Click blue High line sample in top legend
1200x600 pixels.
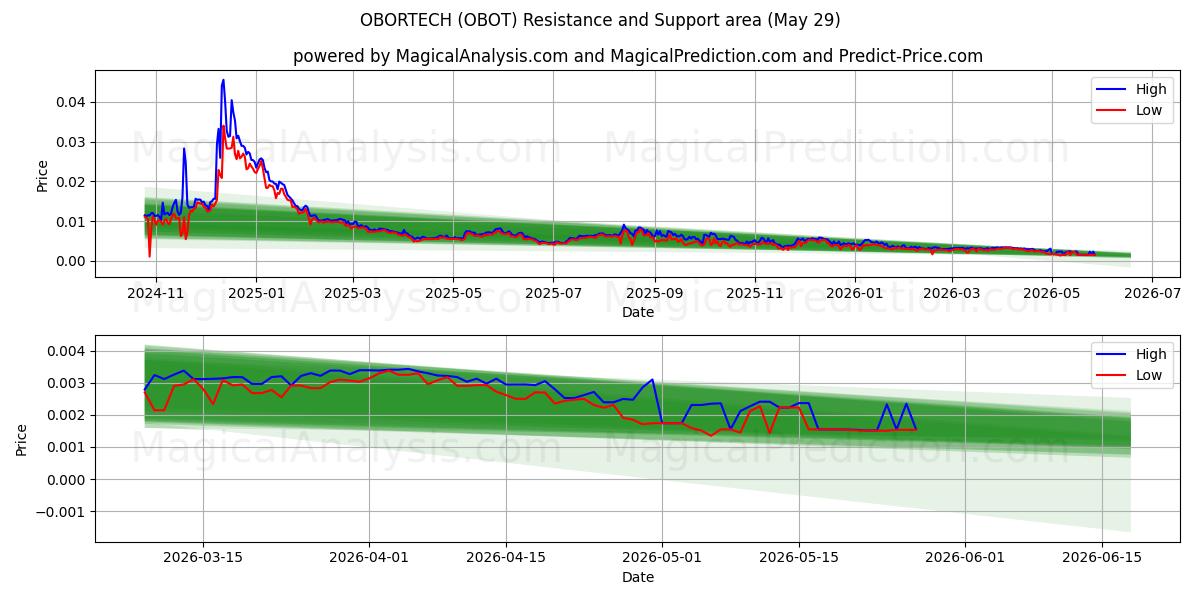click(x=1112, y=90)
